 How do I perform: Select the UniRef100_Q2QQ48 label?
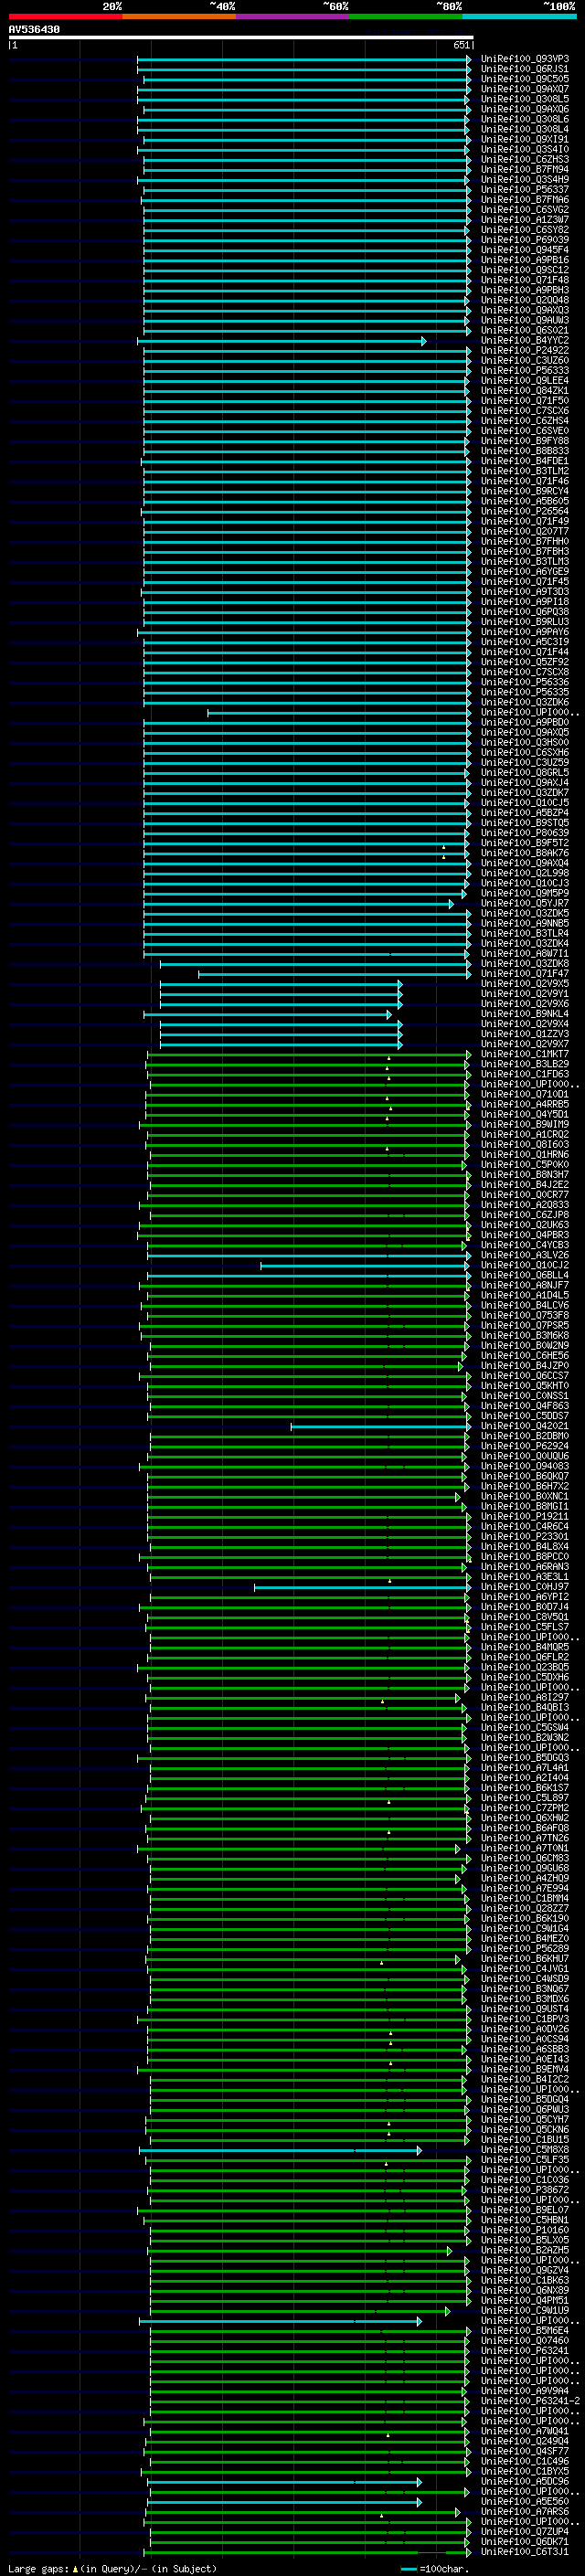tap(524, 300)
